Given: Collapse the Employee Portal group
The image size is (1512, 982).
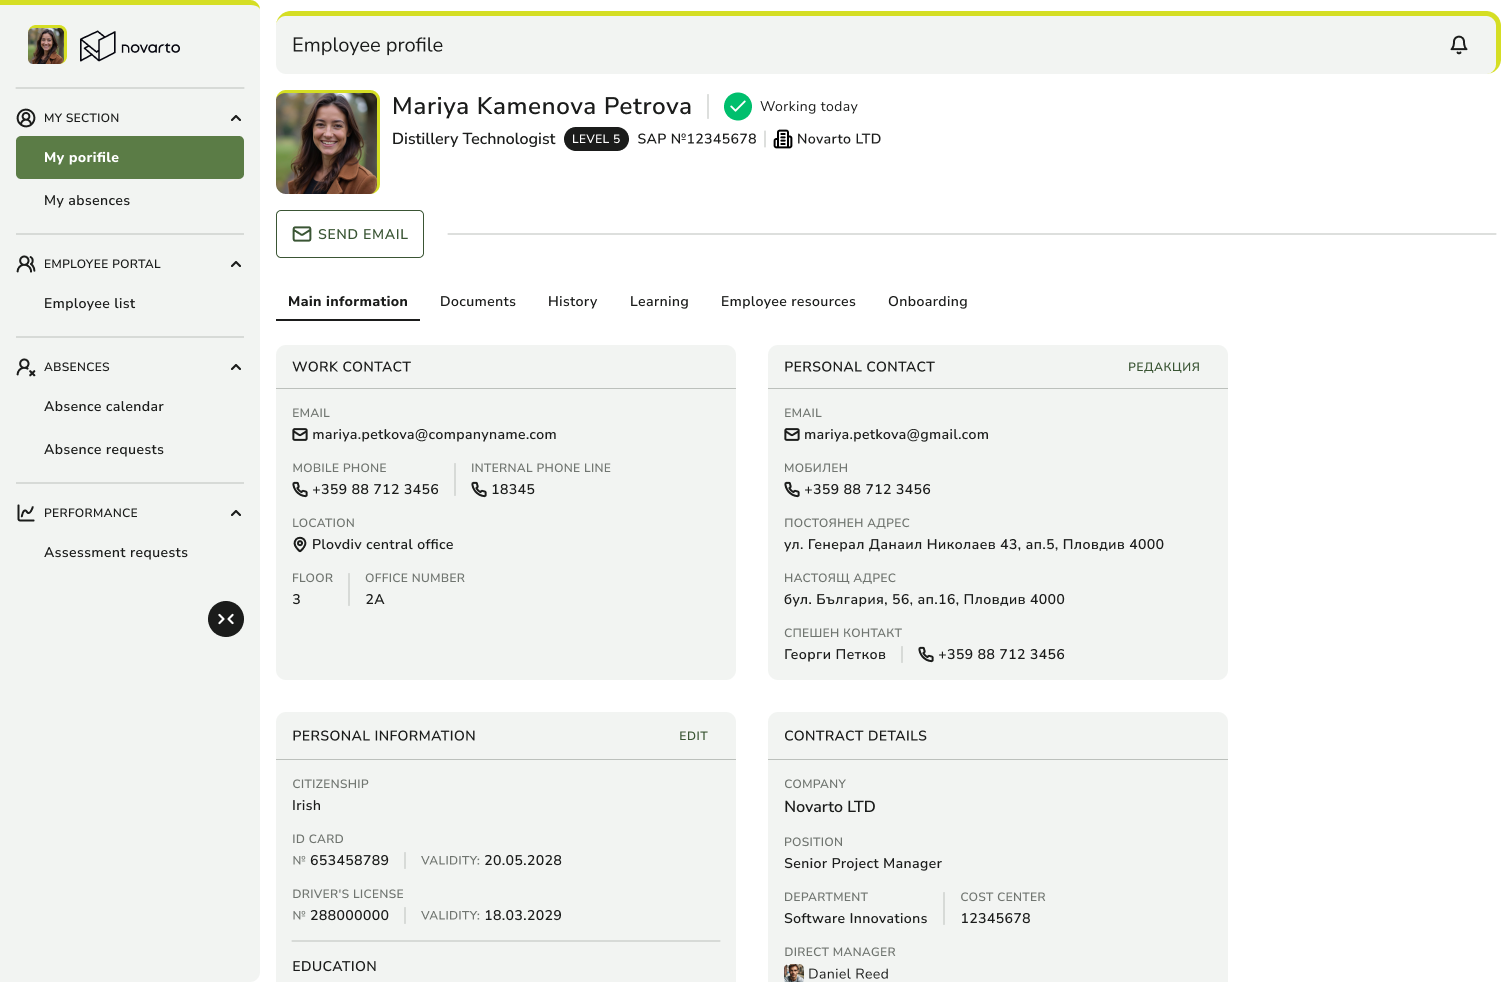Looking at the screenshot, I should (236, 264).
